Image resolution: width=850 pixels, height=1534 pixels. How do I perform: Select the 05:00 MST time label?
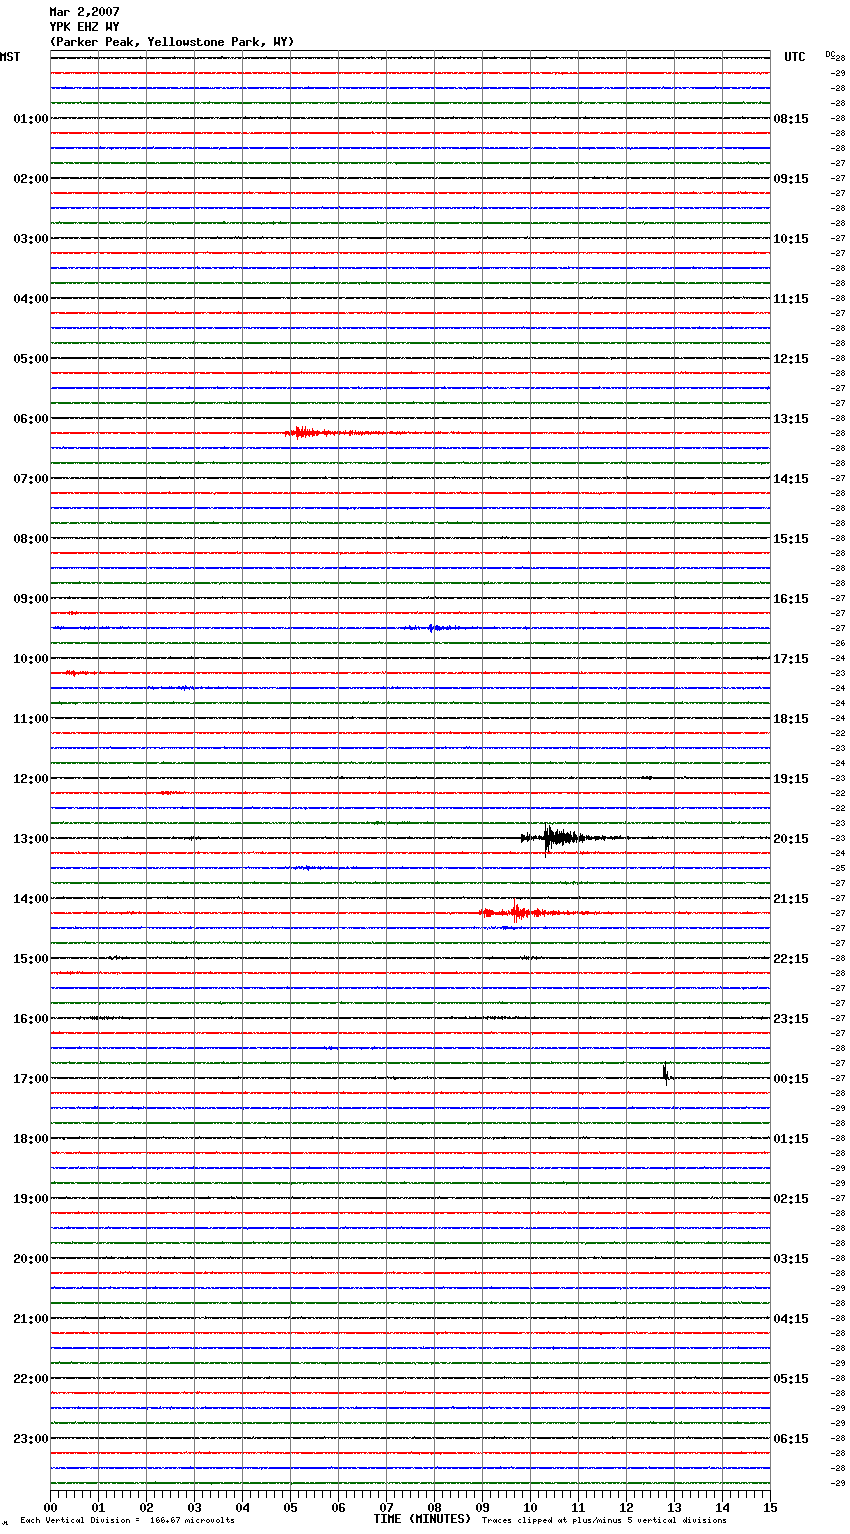31,359
